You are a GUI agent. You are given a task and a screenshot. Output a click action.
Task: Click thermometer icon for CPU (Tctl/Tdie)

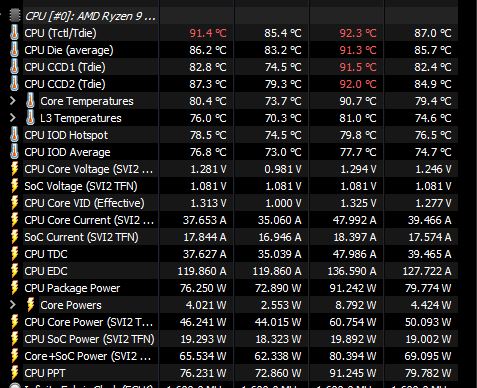tap(14, 33)
